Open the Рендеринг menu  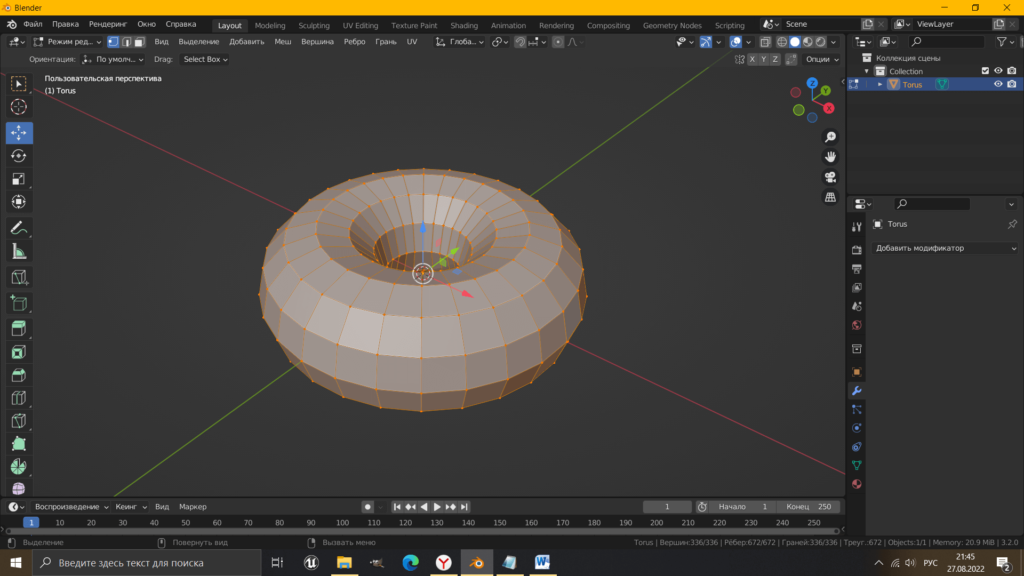tap(107, 24)
